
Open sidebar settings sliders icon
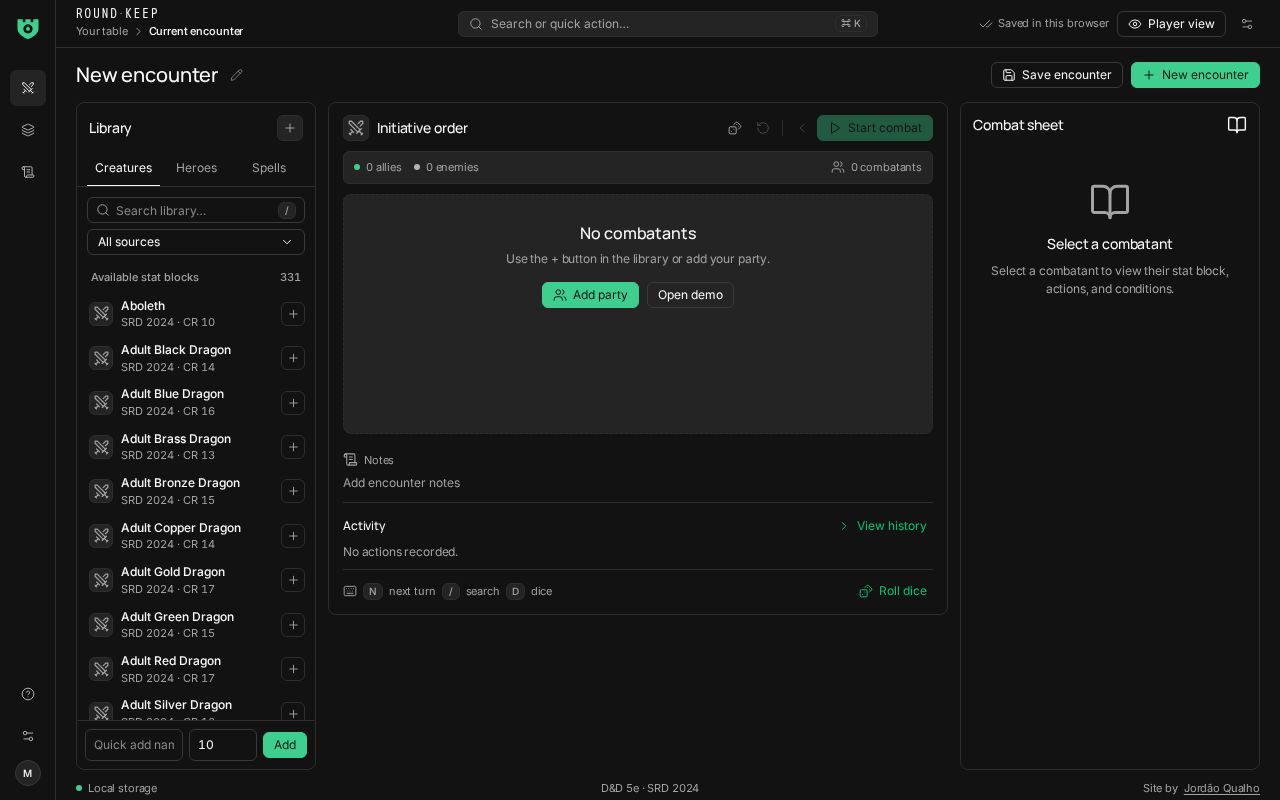28,736
